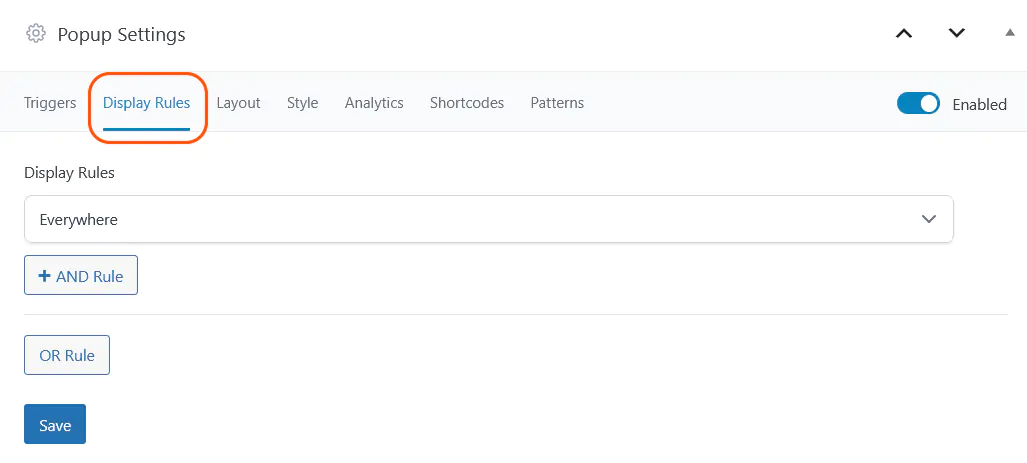View the Analytics tab
The image size is (1027, 463).
tap(374, 103)
